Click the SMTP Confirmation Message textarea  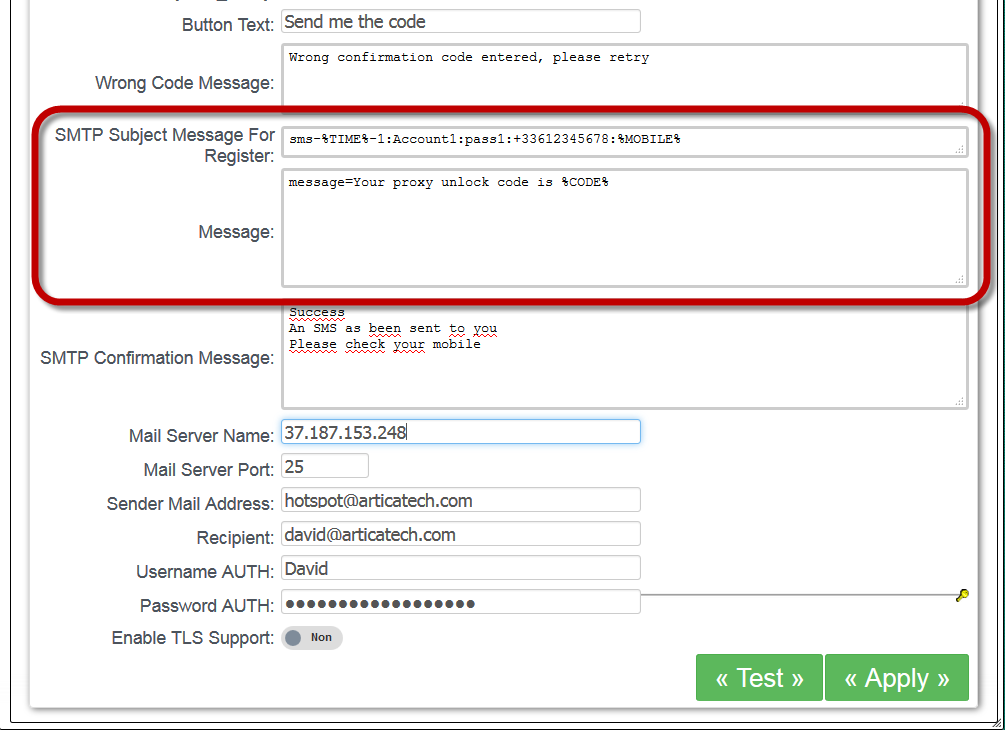click(624, 356)
